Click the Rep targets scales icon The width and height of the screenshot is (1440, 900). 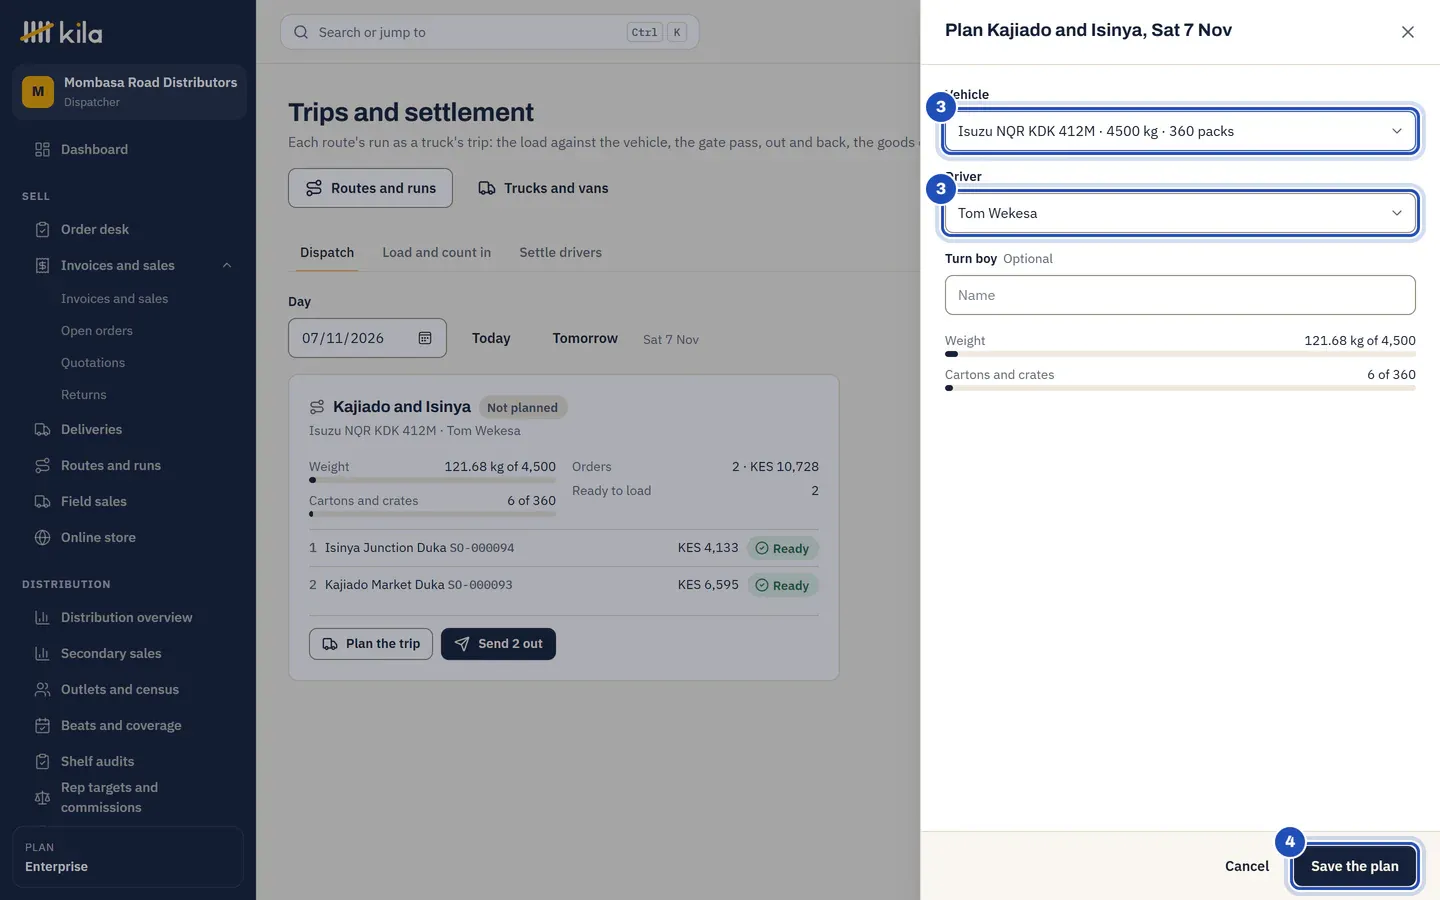42,798
